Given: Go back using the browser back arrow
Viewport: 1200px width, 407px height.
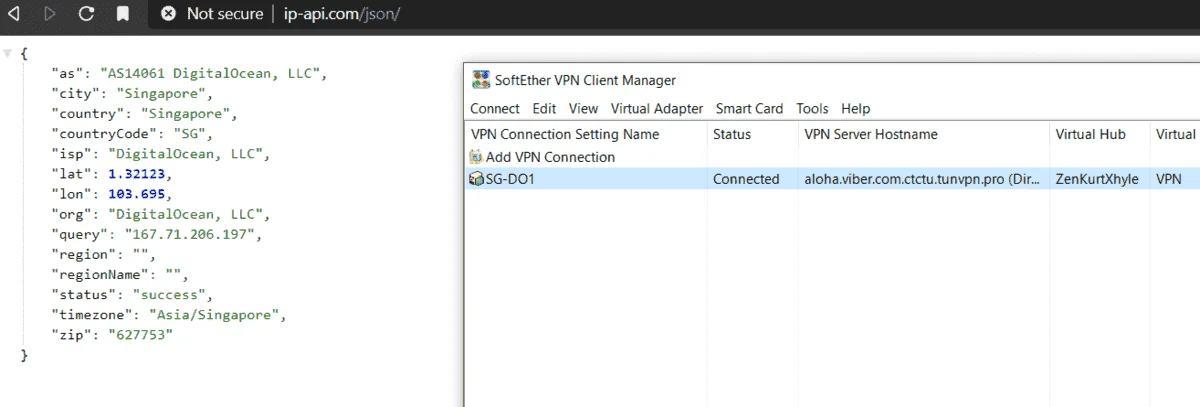Looking at the screenshot, I should [x=14, y=14].
